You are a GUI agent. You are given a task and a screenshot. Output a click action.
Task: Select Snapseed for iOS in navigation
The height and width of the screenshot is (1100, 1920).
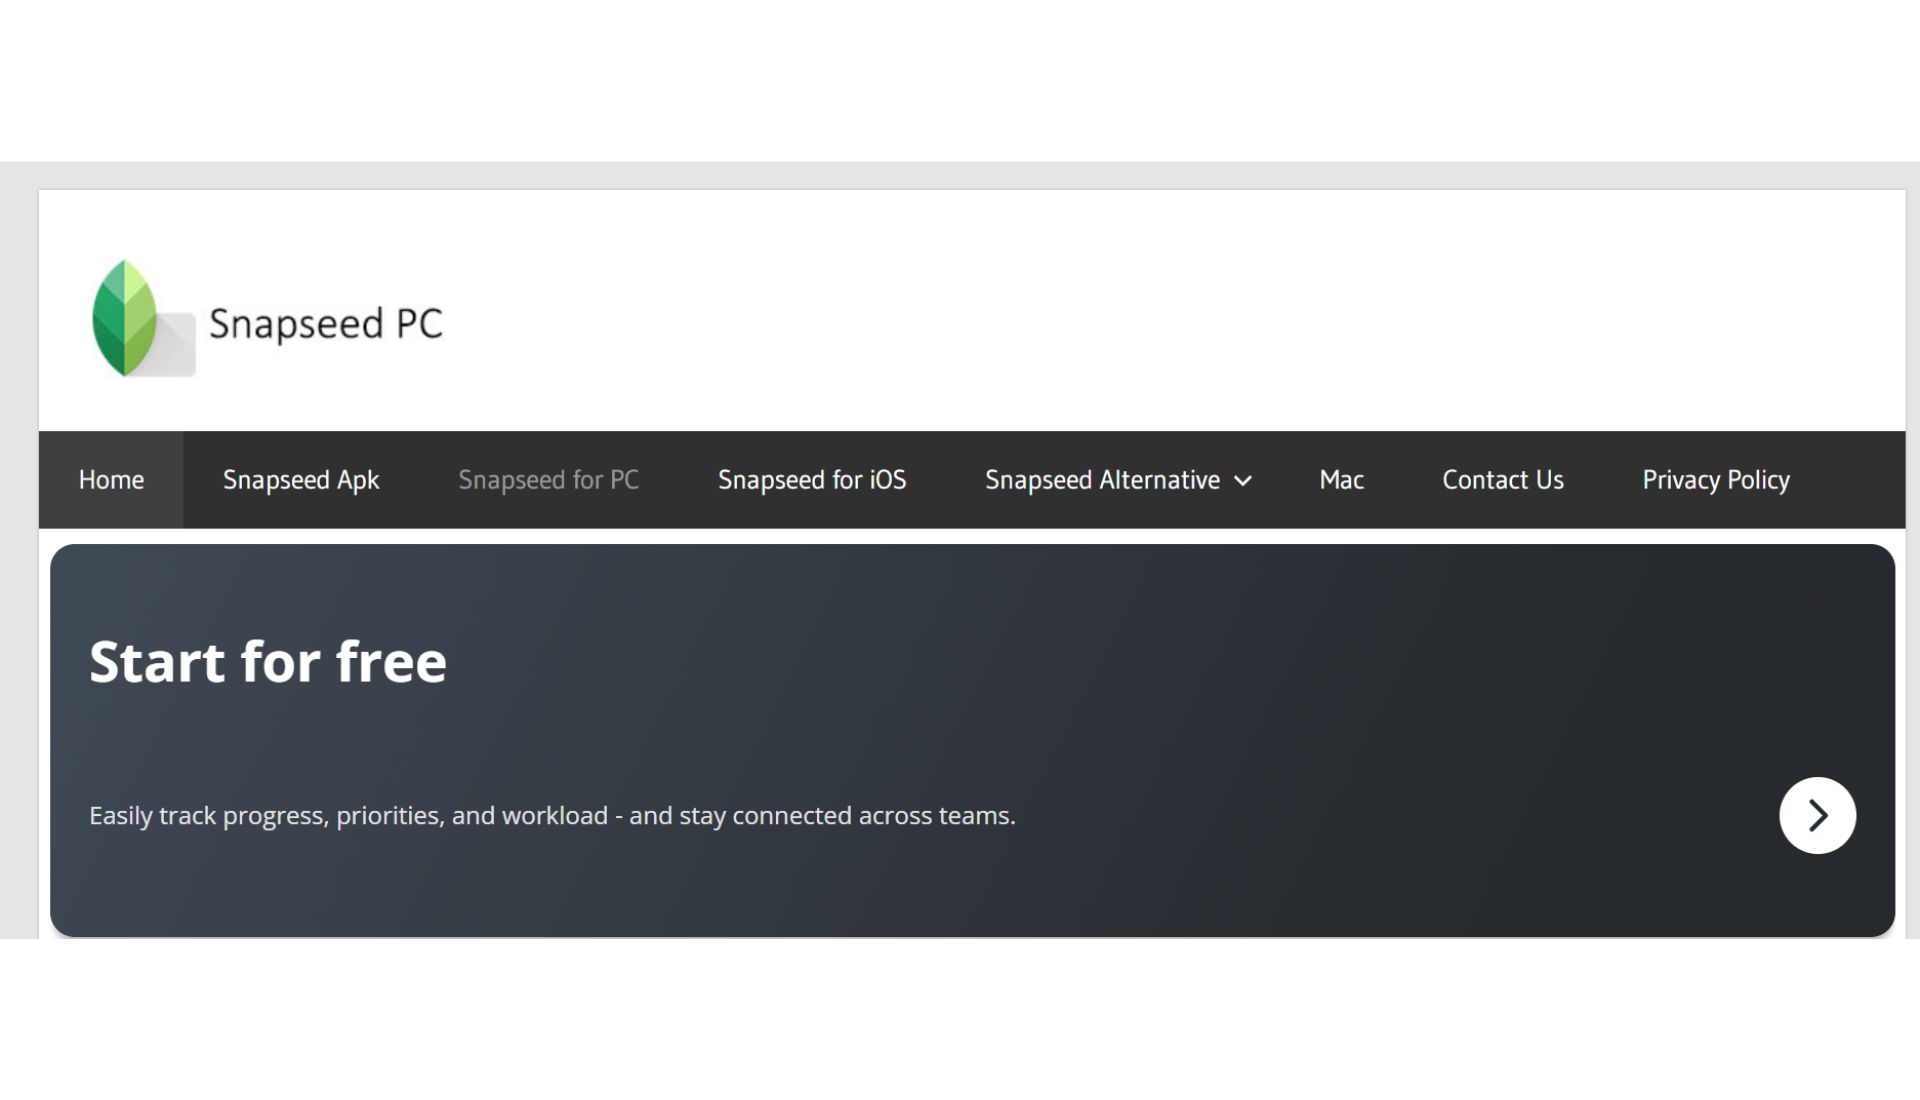(812, 480)
